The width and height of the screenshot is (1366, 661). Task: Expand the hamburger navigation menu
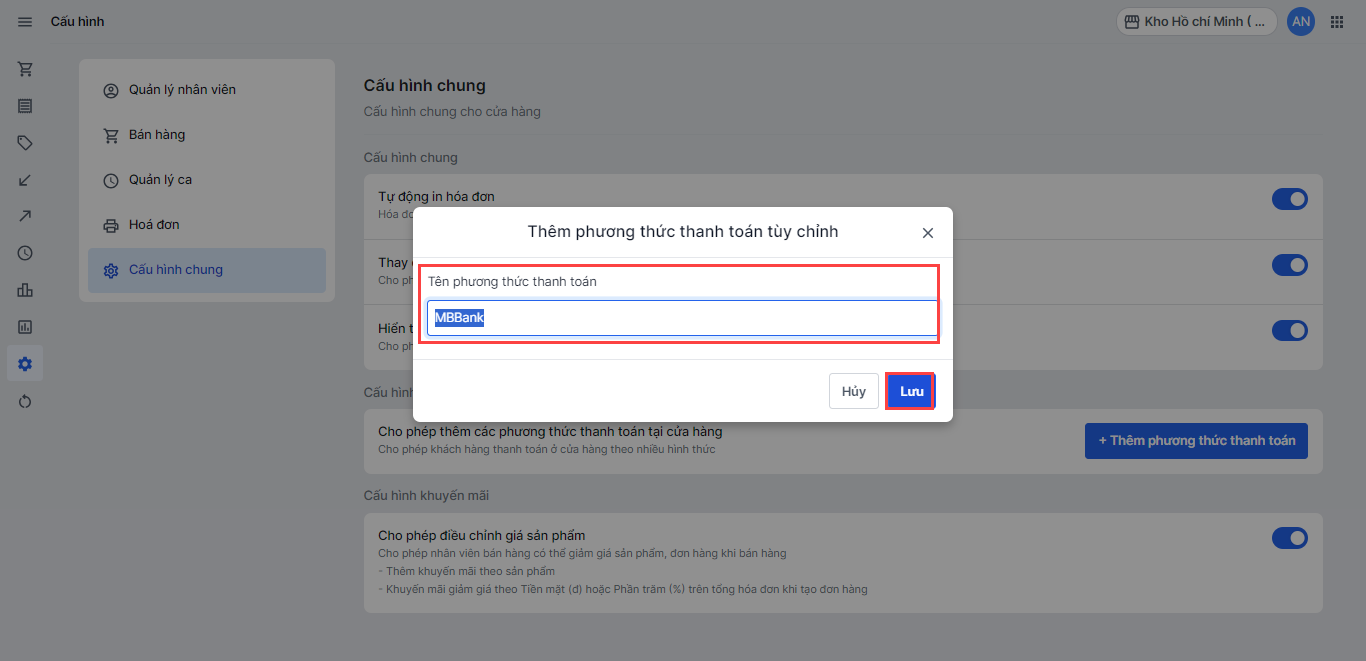[x=25, y=22]
